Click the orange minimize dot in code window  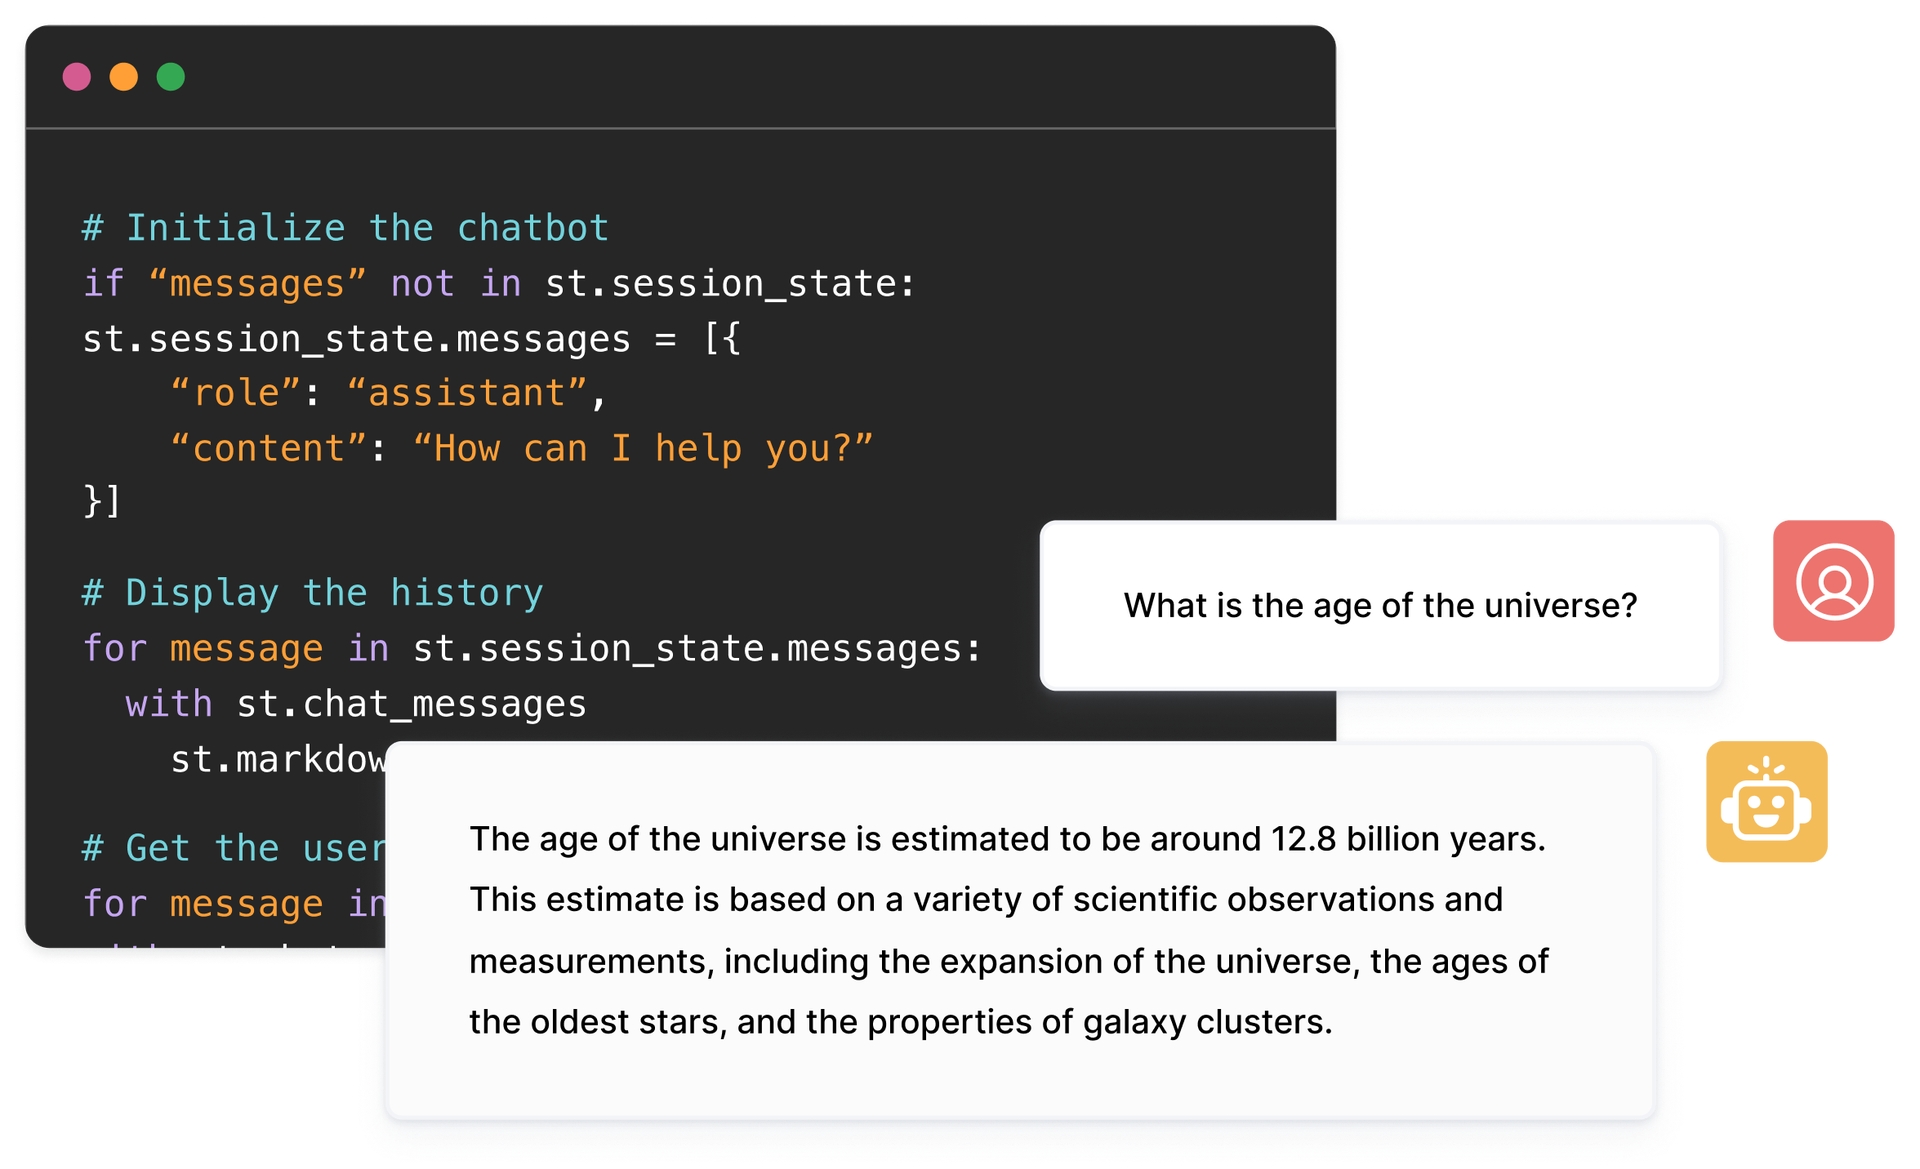click(x=124, y=77)
